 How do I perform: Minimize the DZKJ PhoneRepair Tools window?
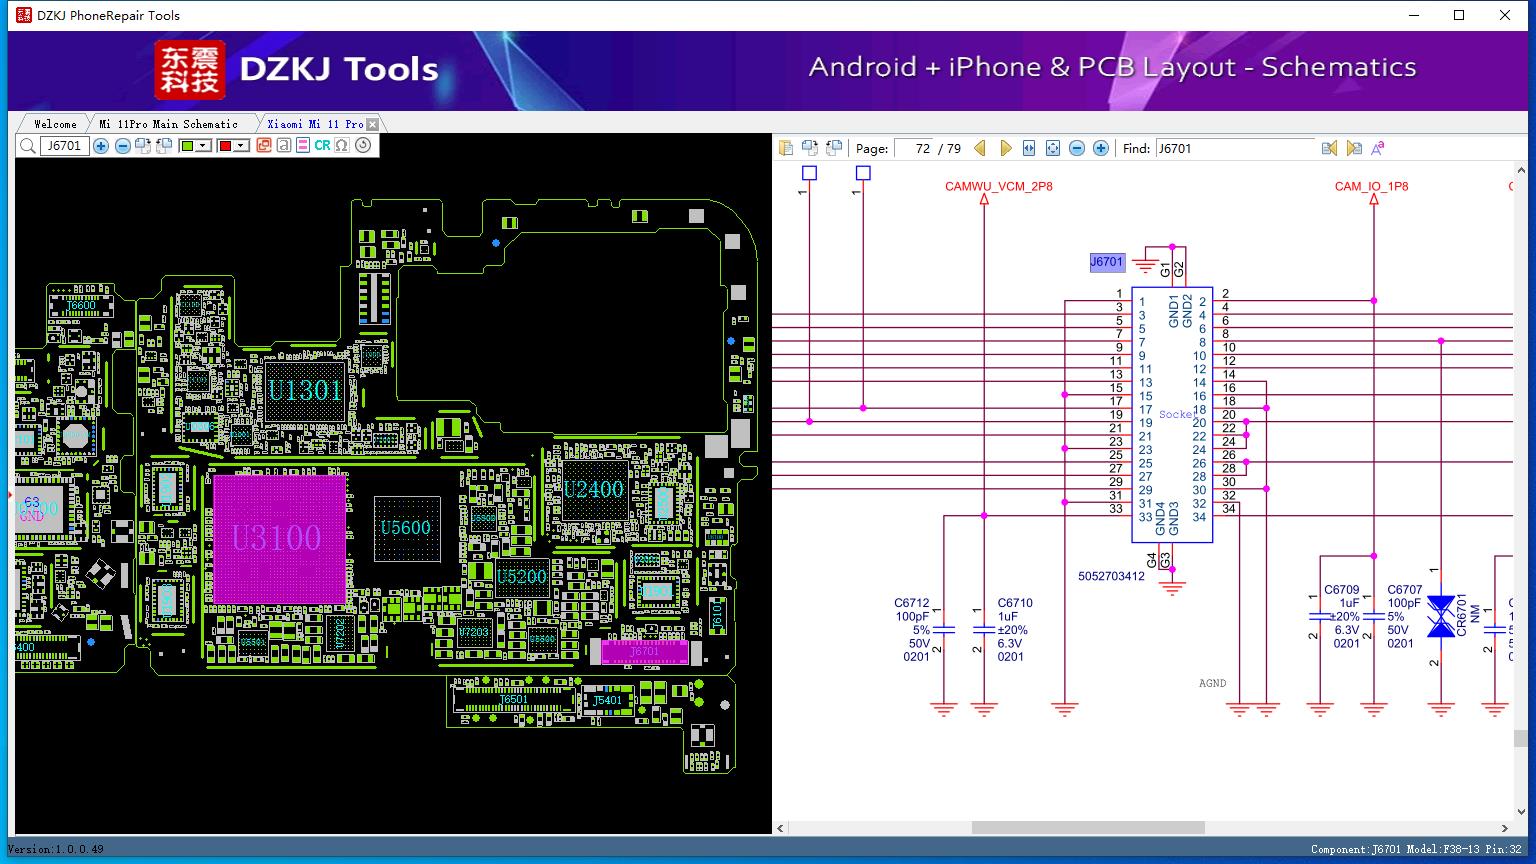click(1414, 15)
